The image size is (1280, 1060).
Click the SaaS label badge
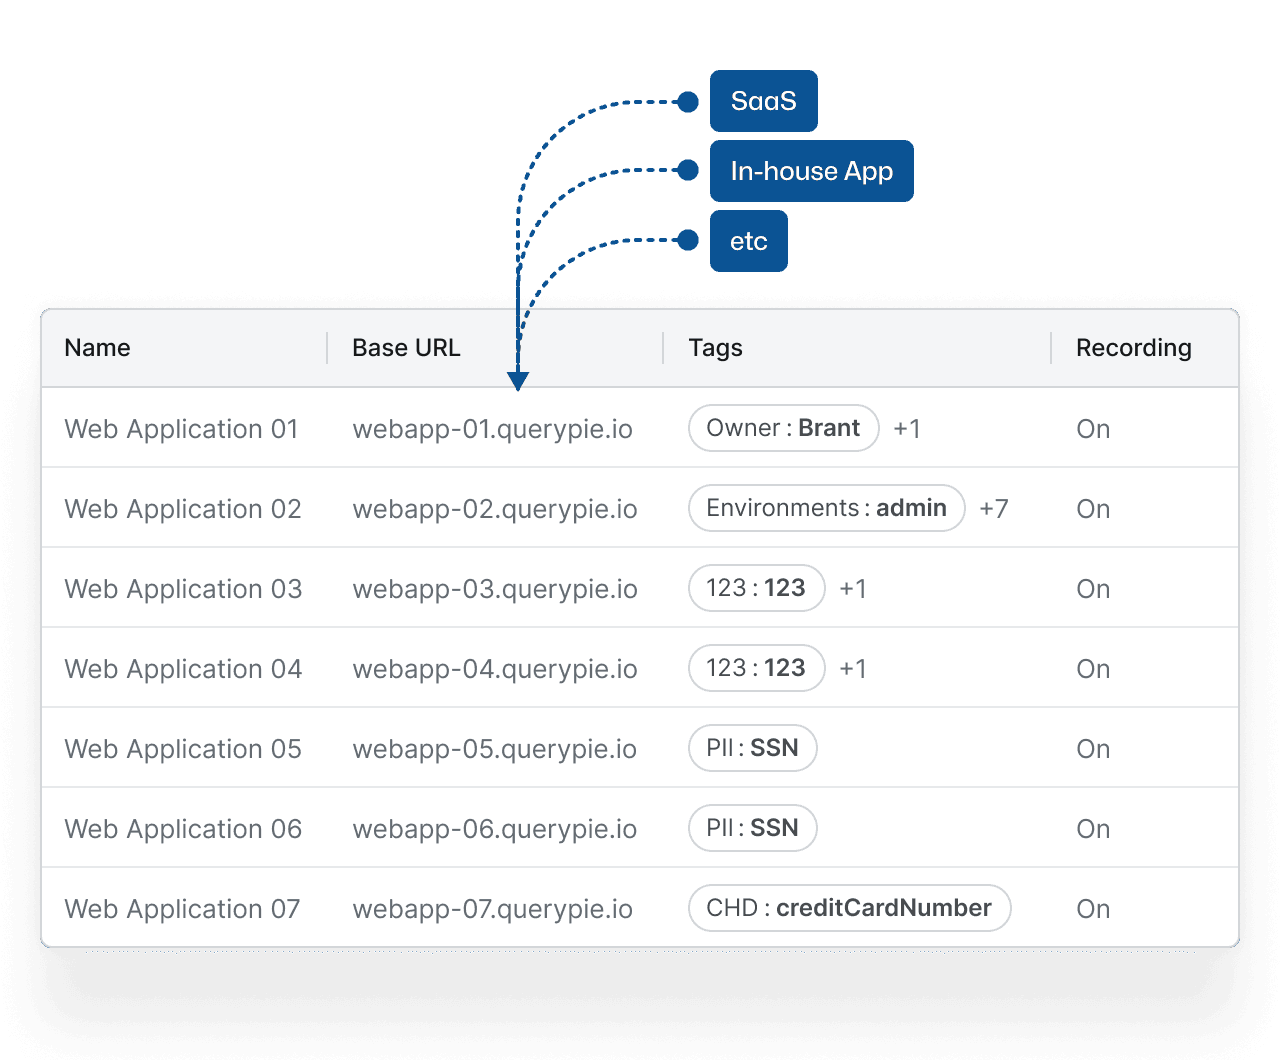pos(763,101)
